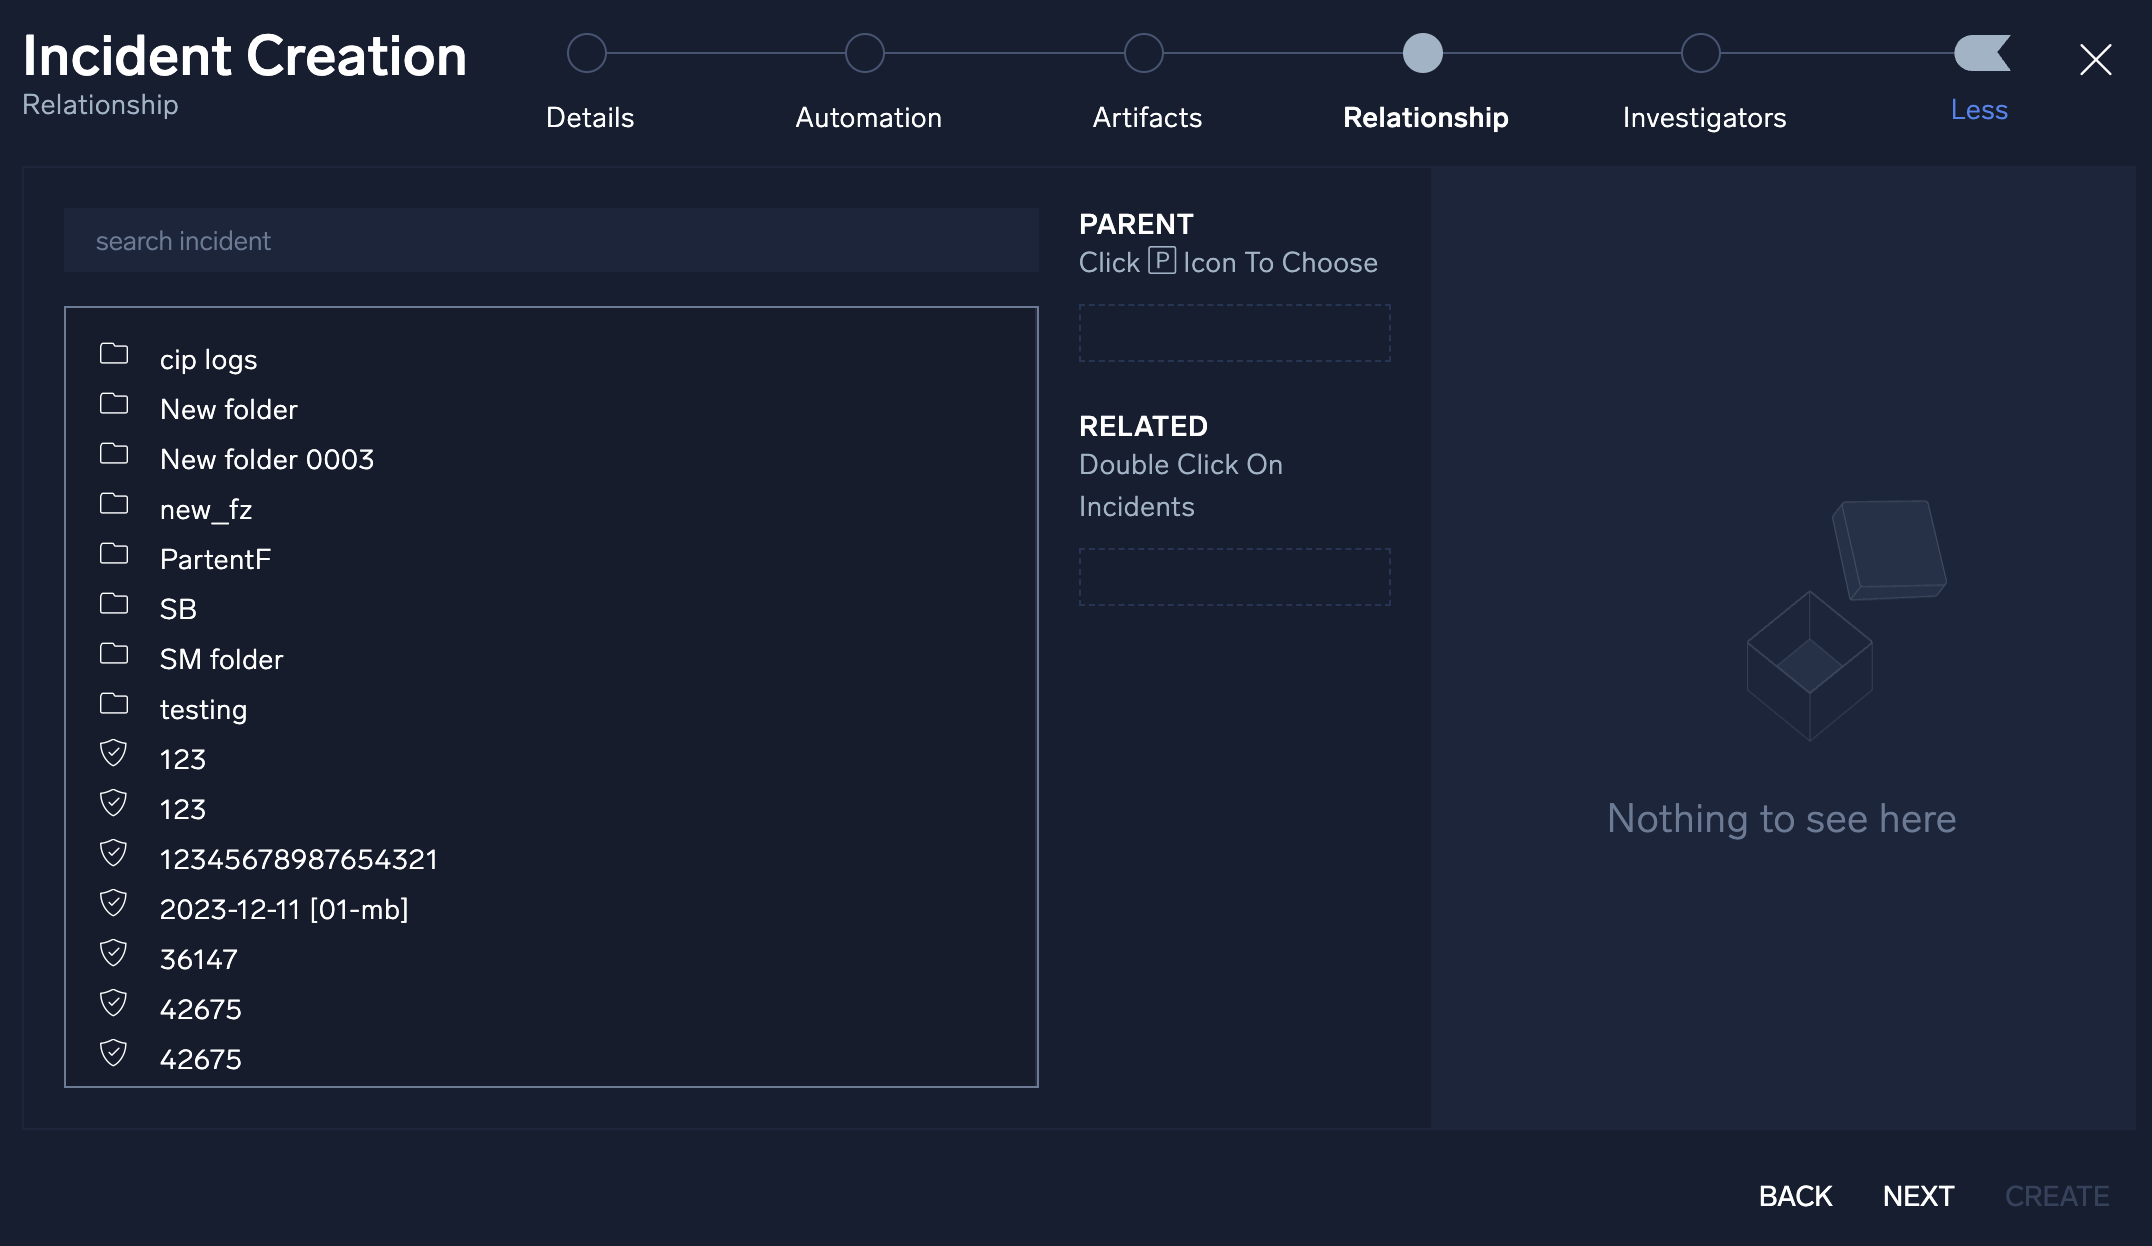
Task: Click the shield icon beside "2023-12-11 [01-mb]"
Action: click(x=113, y=904)
